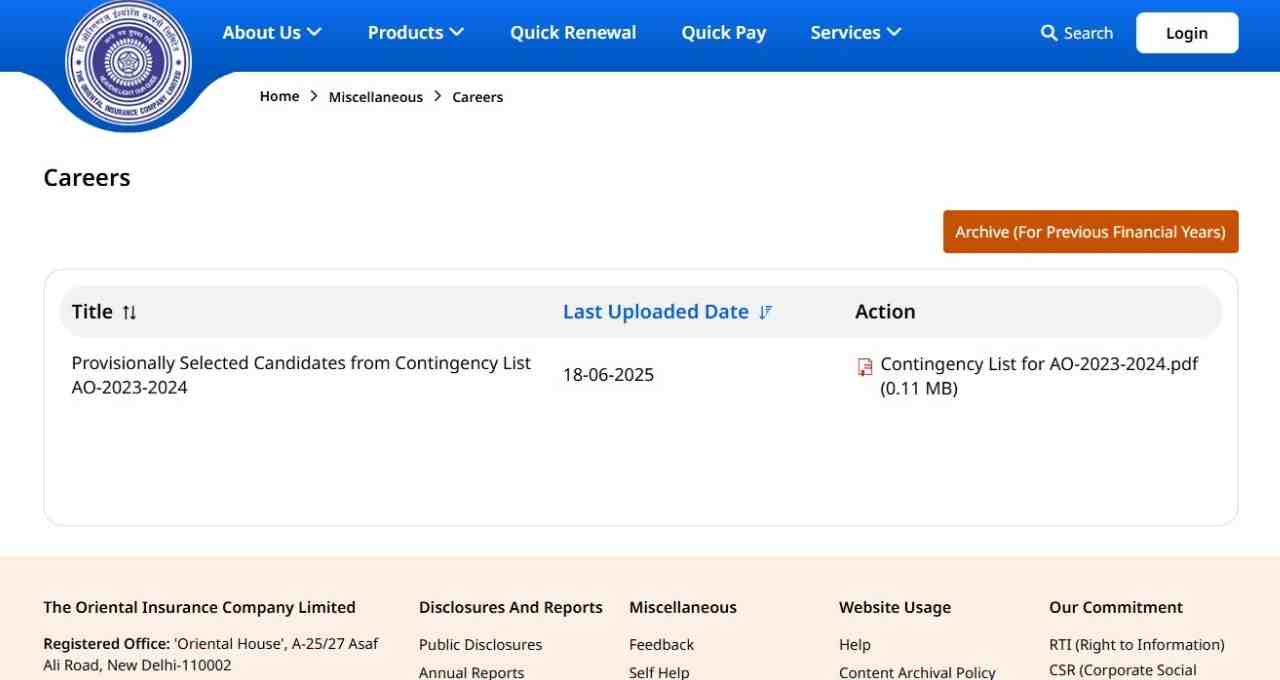
Task: Open Self Help in the footer
Action: click(x=659, y=672)
